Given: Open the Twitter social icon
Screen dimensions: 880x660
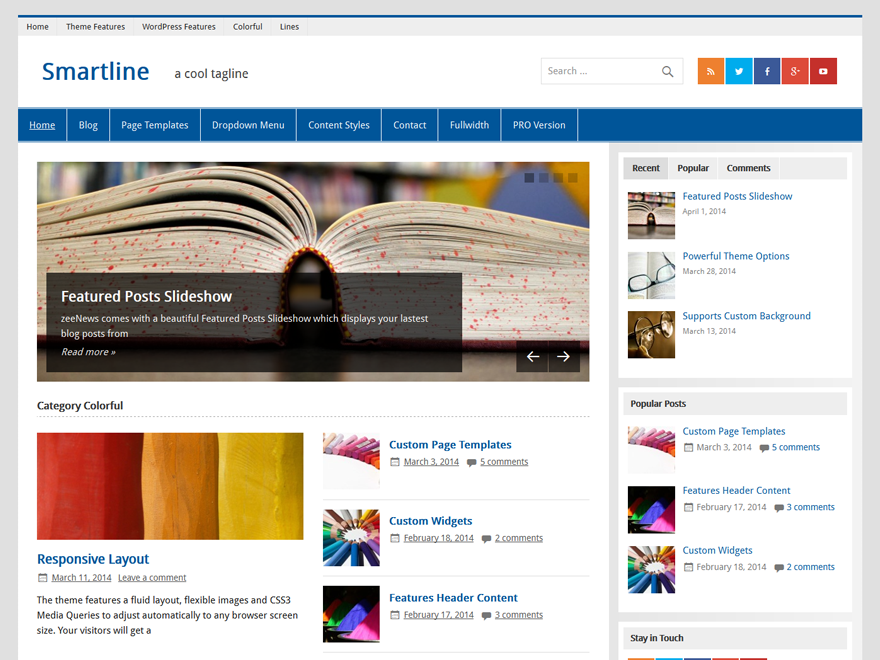Looking at the screenshot, I should coord(739,71).
